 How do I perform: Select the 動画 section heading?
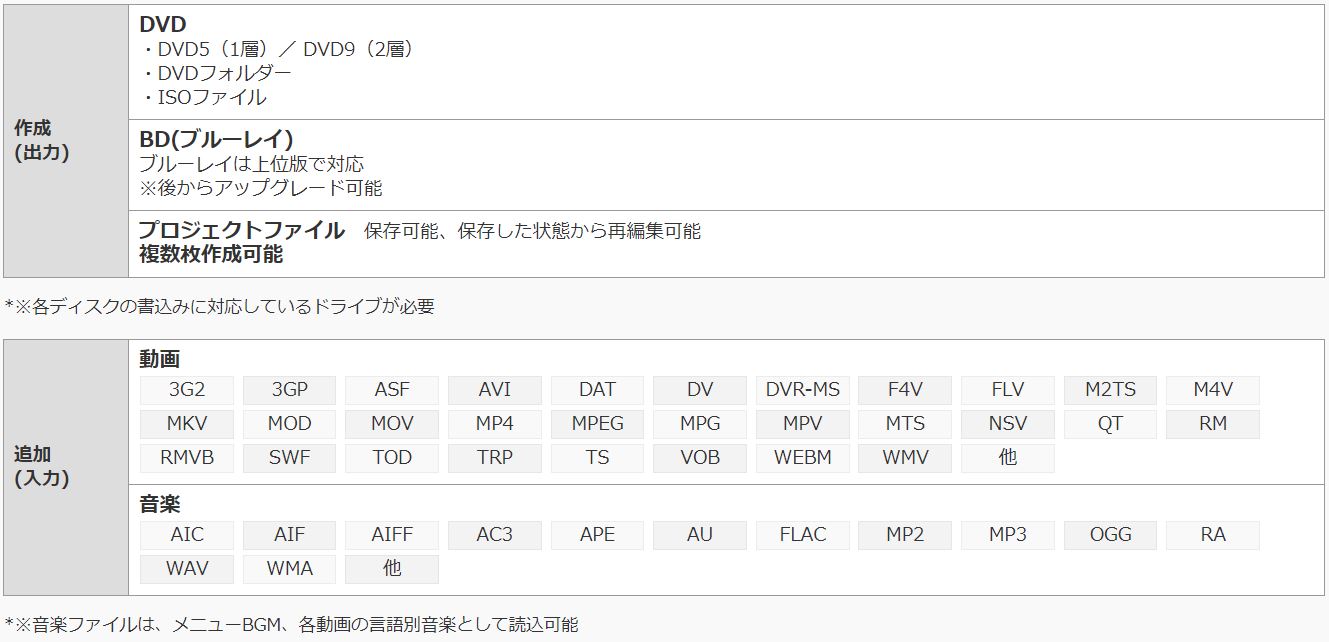tap(160, 360)
